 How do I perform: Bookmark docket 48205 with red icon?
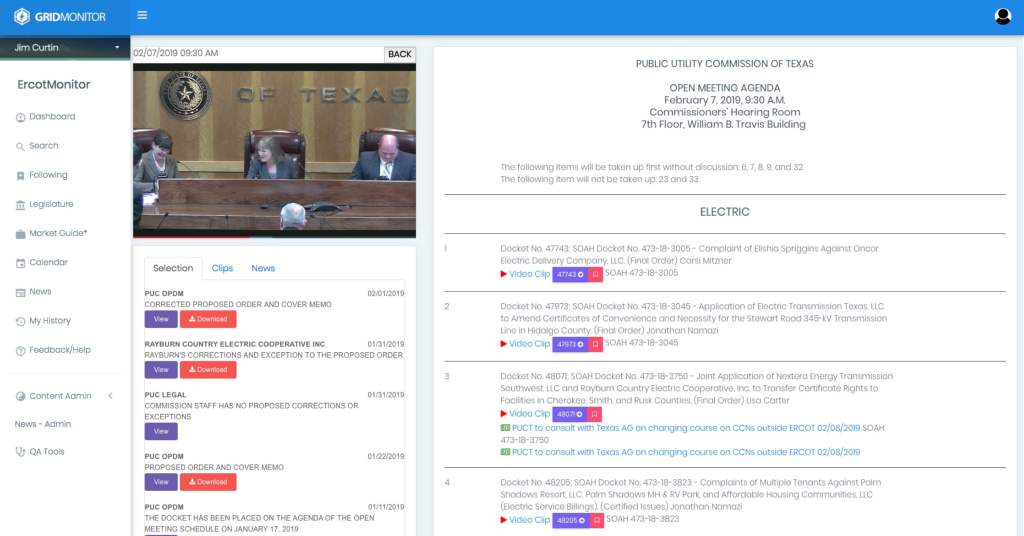tap(597, 521)
